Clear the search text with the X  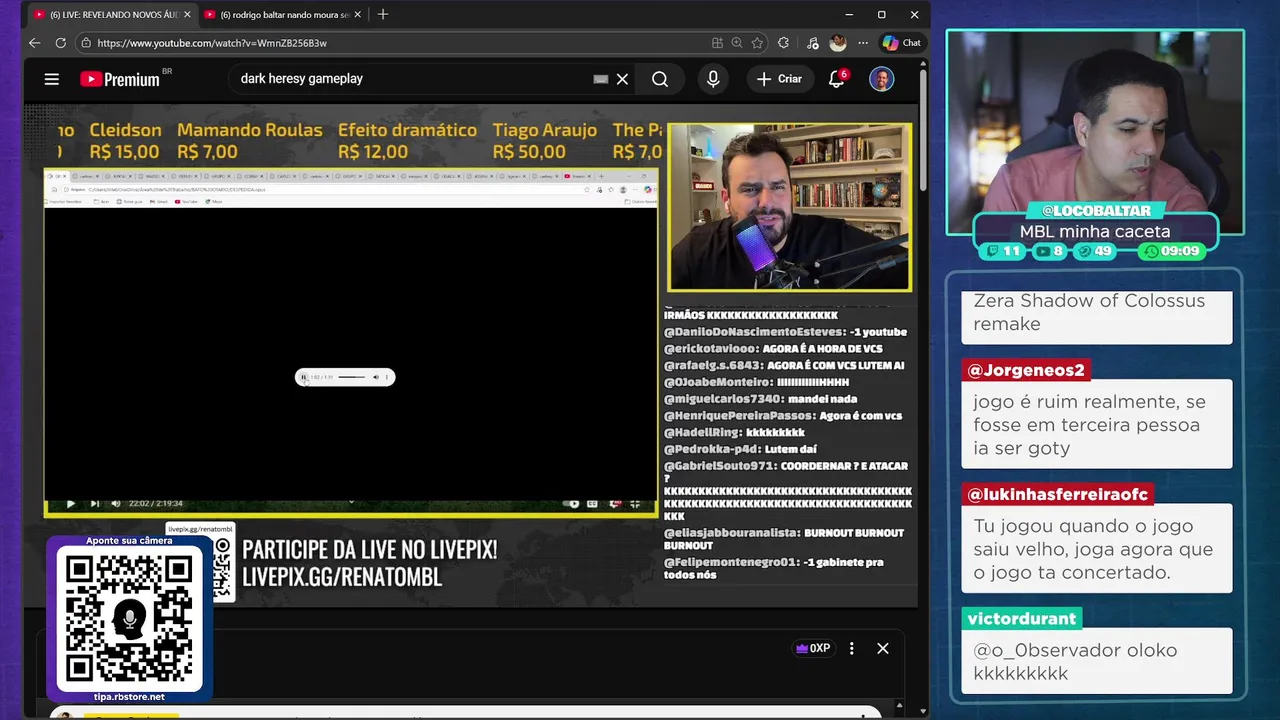click(x=622, y=79)
